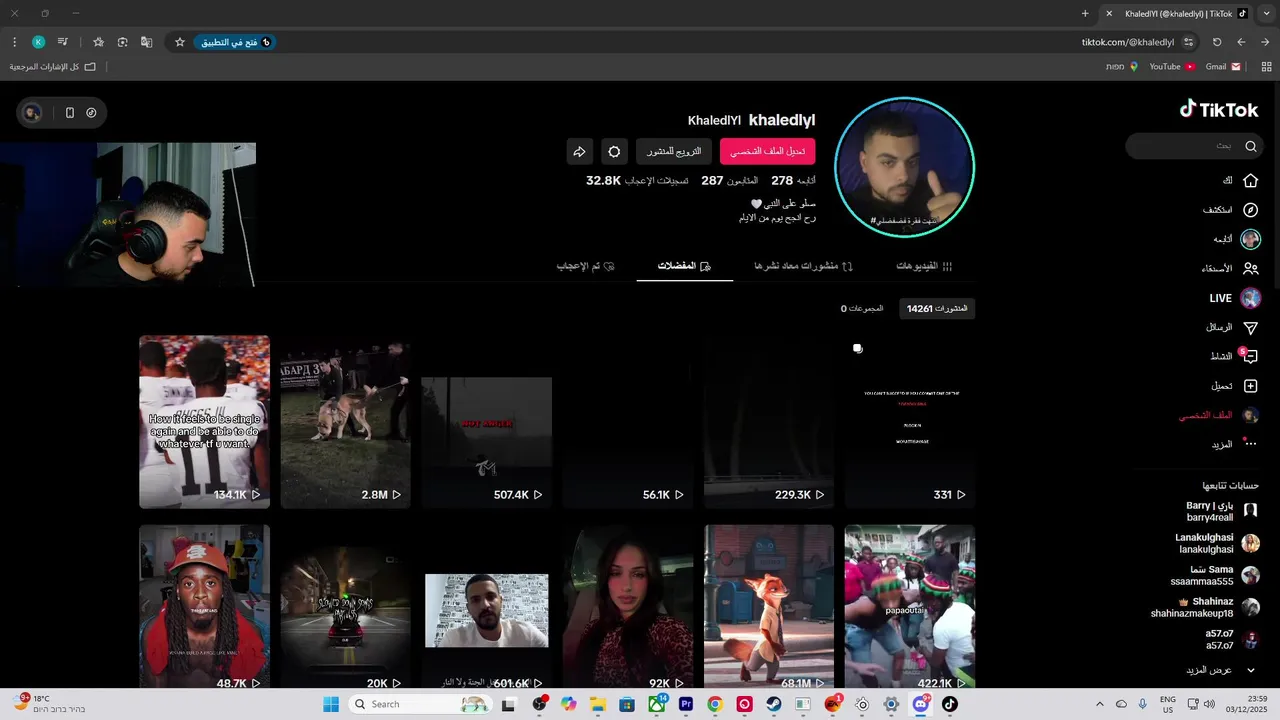Click the TikTok sidebar search field
Image resolution: width=1280 pixels, height=720 pixels.
(1193, 146)
